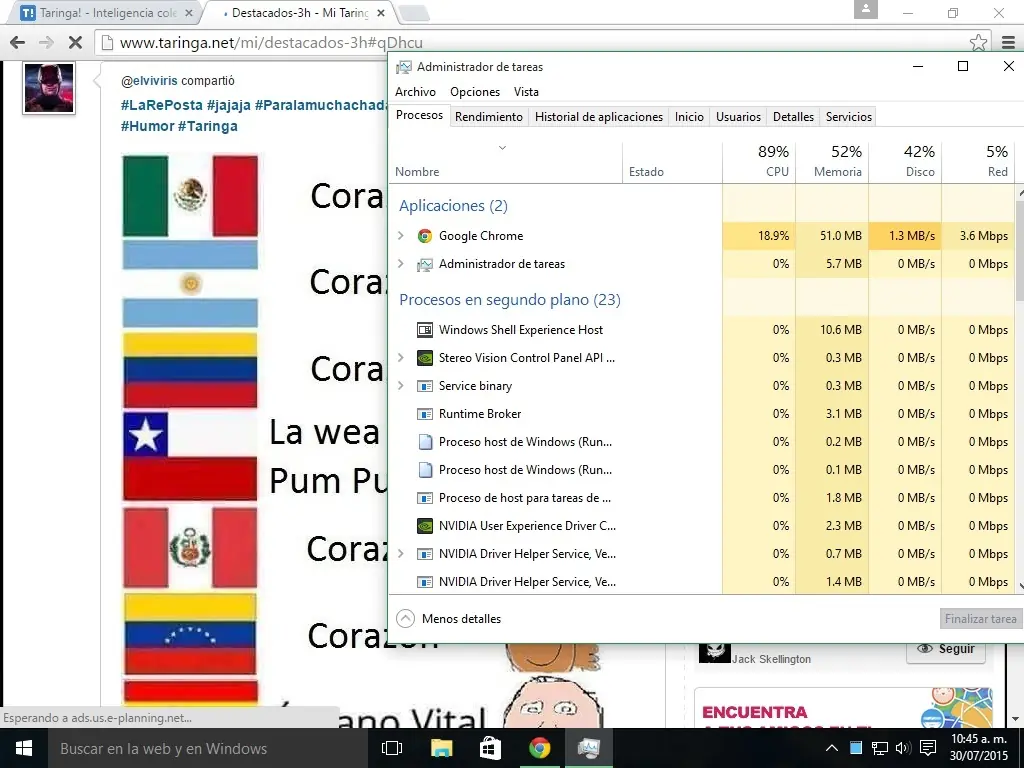This screenshot has height=768, width=1024.
Task: Click the Proceso de host para tareas icon
Action: pyautogui.click(x=424, y=498)
